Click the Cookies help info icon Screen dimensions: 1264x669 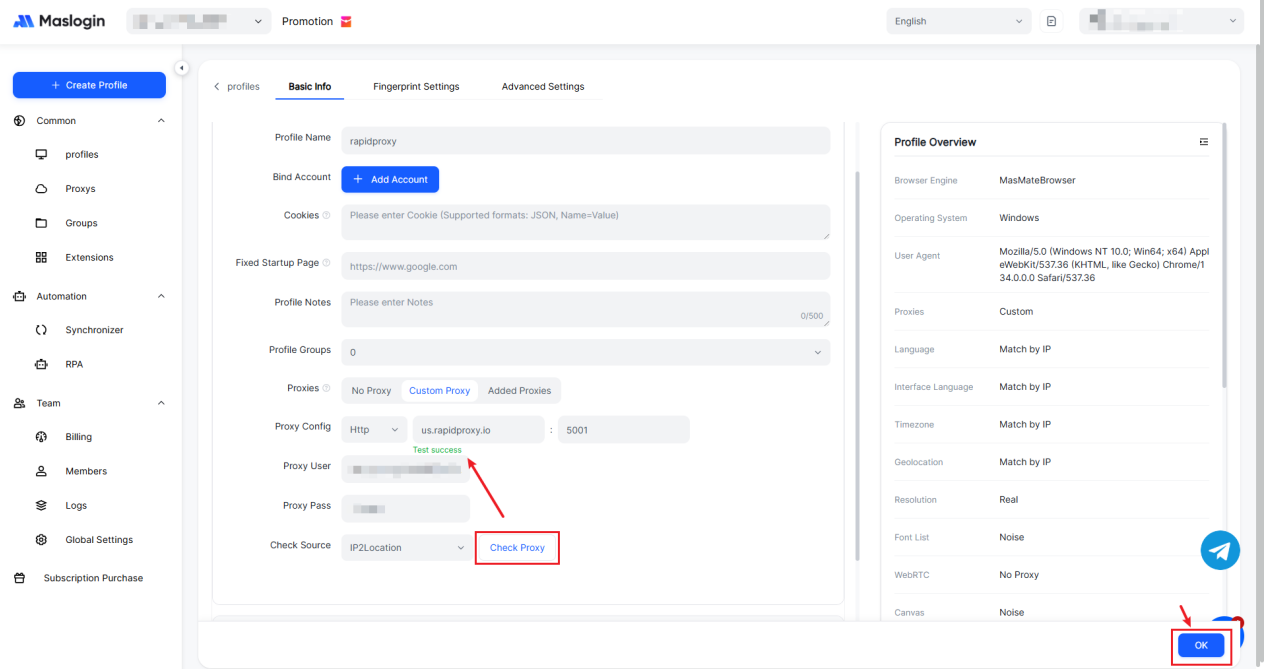tap(327, 216)
